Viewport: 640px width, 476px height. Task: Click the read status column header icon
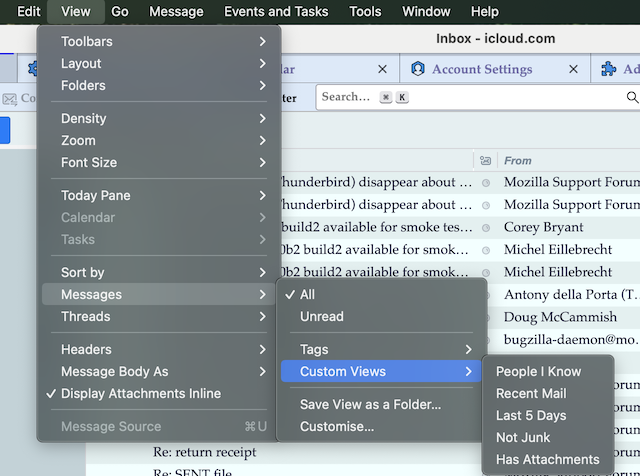click(485, 160)
